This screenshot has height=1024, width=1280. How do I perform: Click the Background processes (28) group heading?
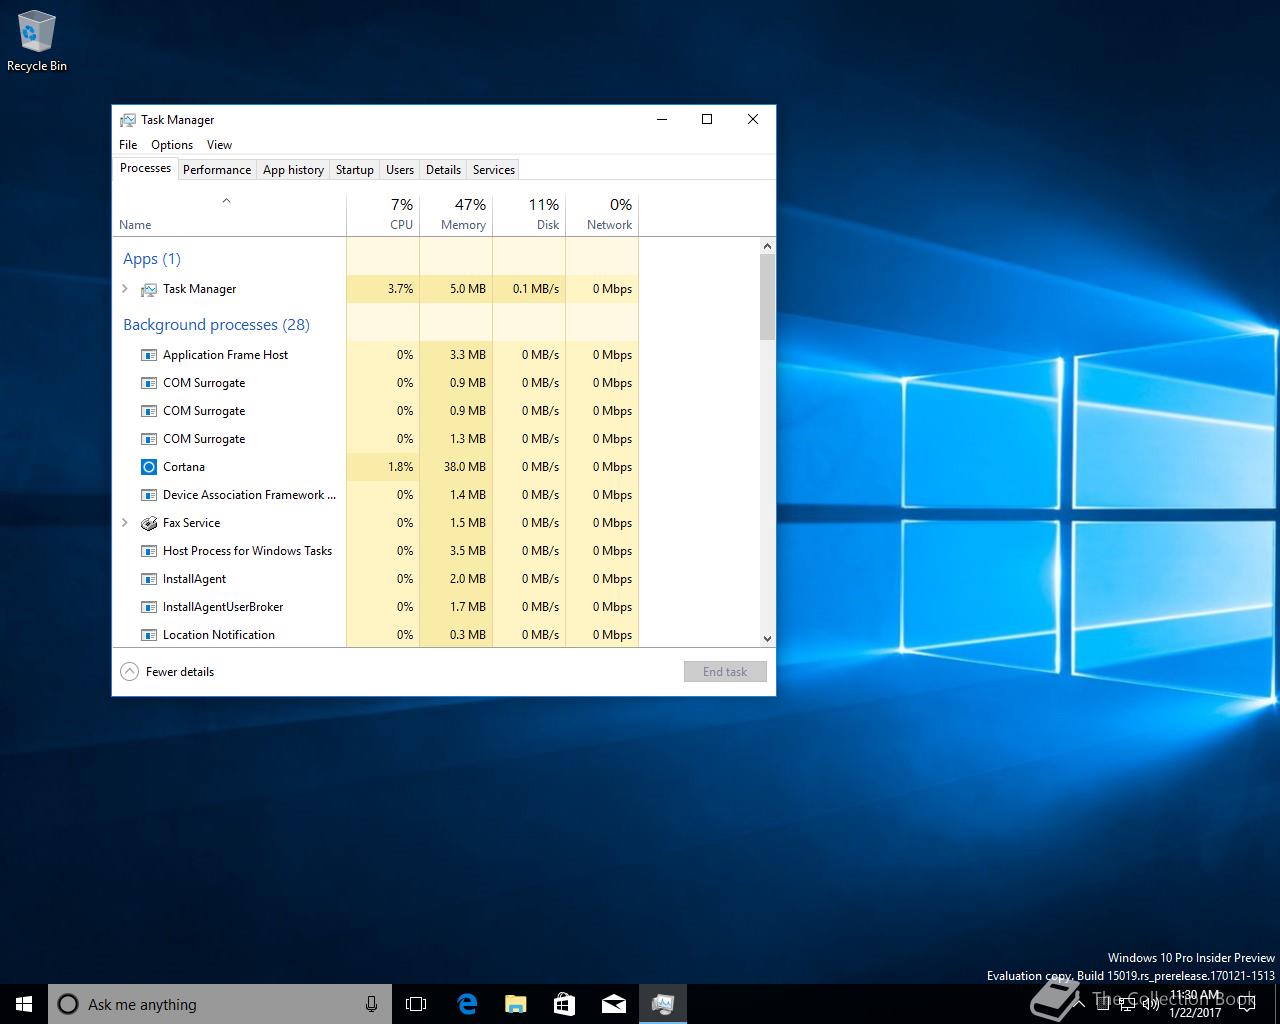(x=216, y=325)
